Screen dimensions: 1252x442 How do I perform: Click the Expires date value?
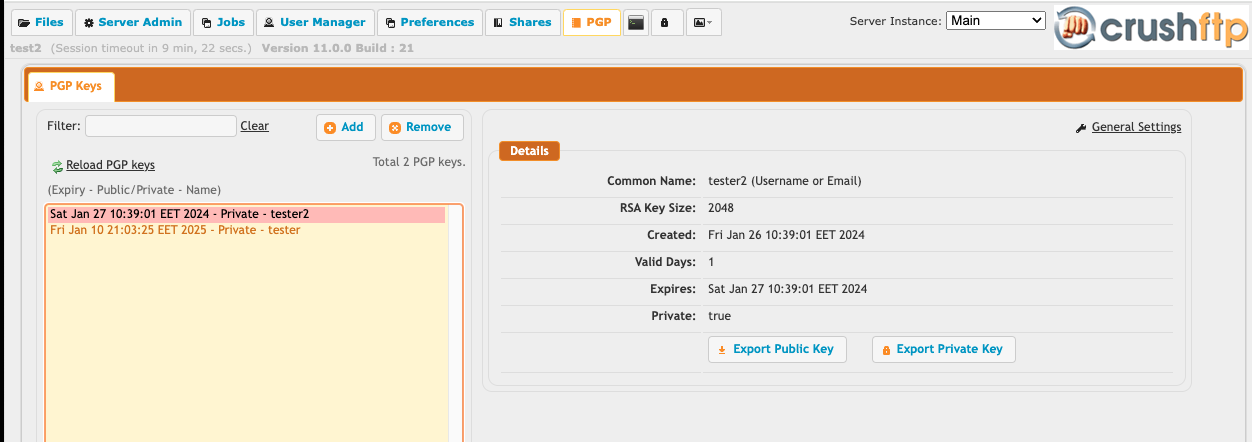click(x=787, y=289)
